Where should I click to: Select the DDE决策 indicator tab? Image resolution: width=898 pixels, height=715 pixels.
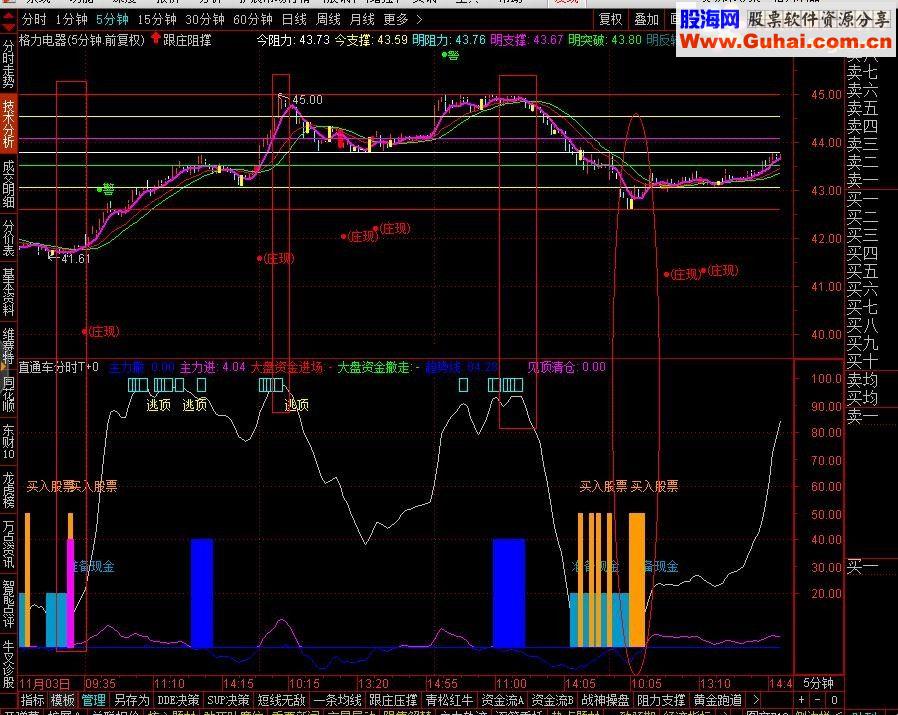pyautogui.click(x=178, y=700)
